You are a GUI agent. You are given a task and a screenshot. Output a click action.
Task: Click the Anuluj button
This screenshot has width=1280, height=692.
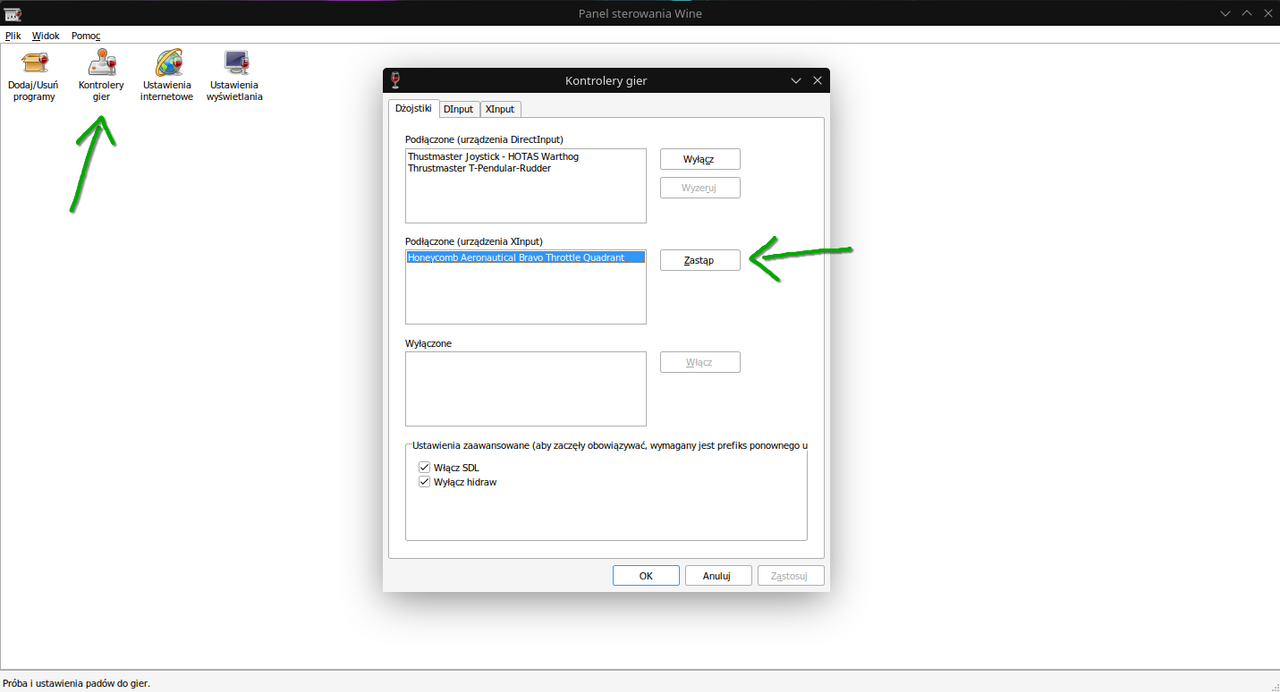point(717,576)
